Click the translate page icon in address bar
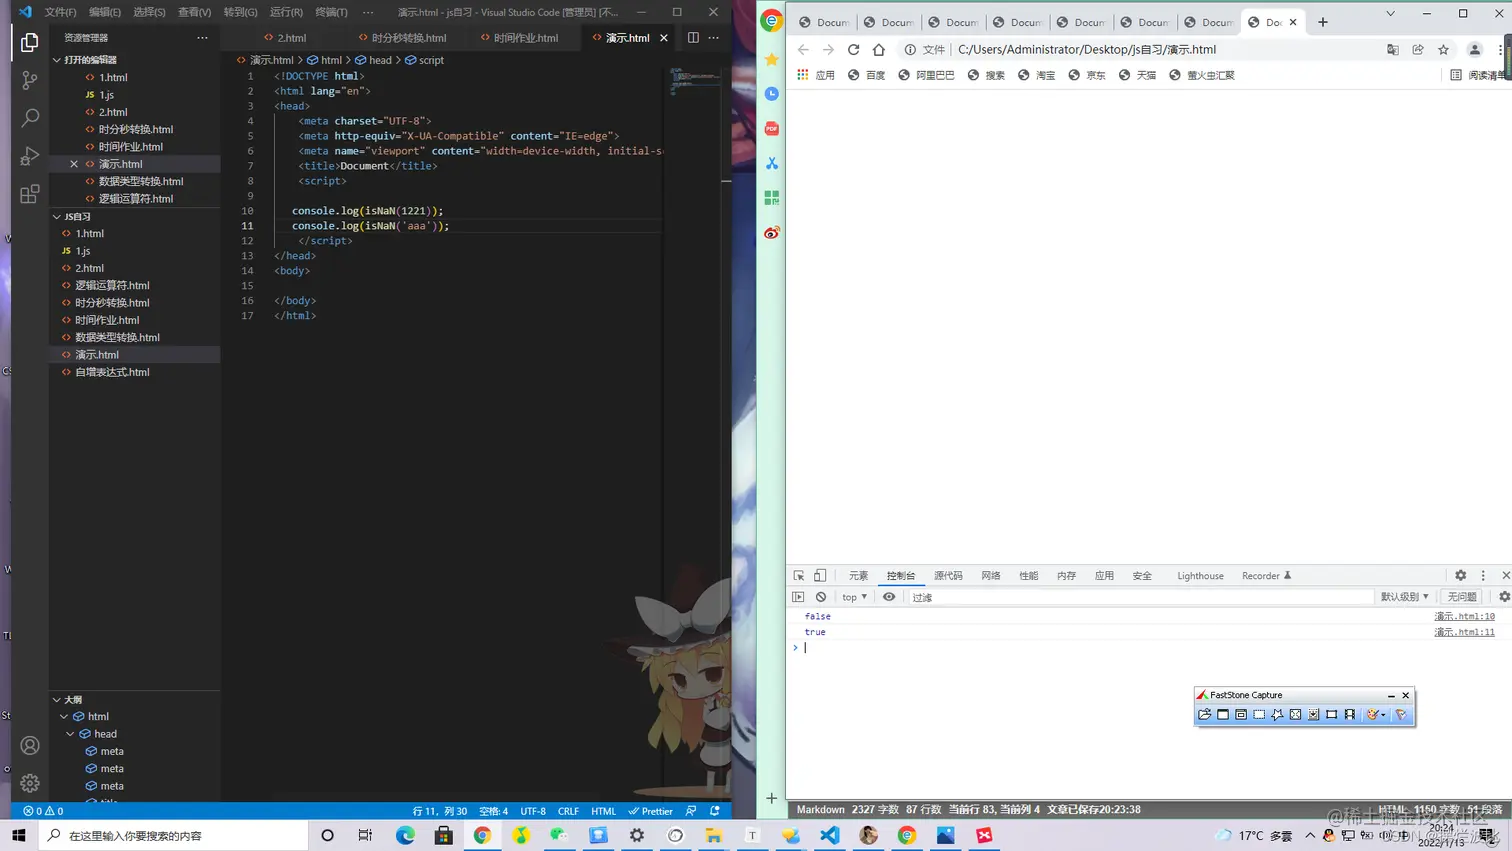 point(1393,49)
